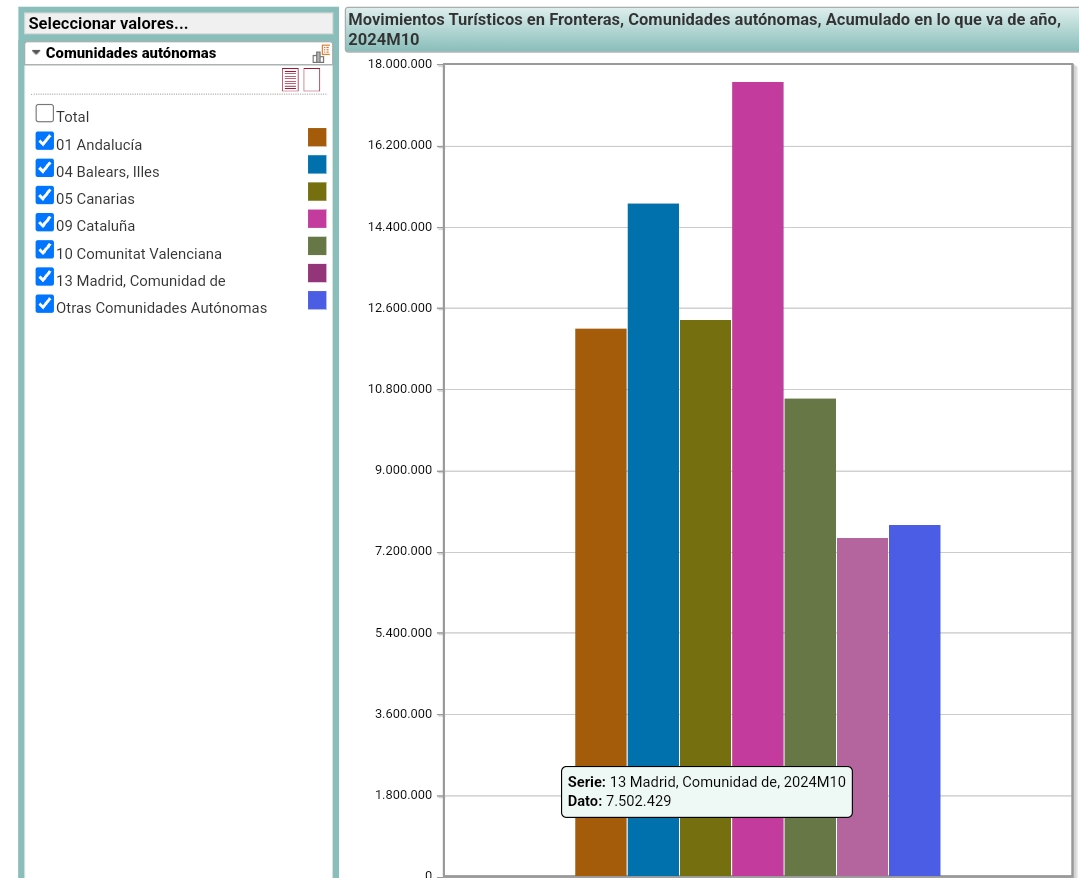
Task: Collapse the Comunidades autónomas triangle arrow
Action: pos(36,52)
